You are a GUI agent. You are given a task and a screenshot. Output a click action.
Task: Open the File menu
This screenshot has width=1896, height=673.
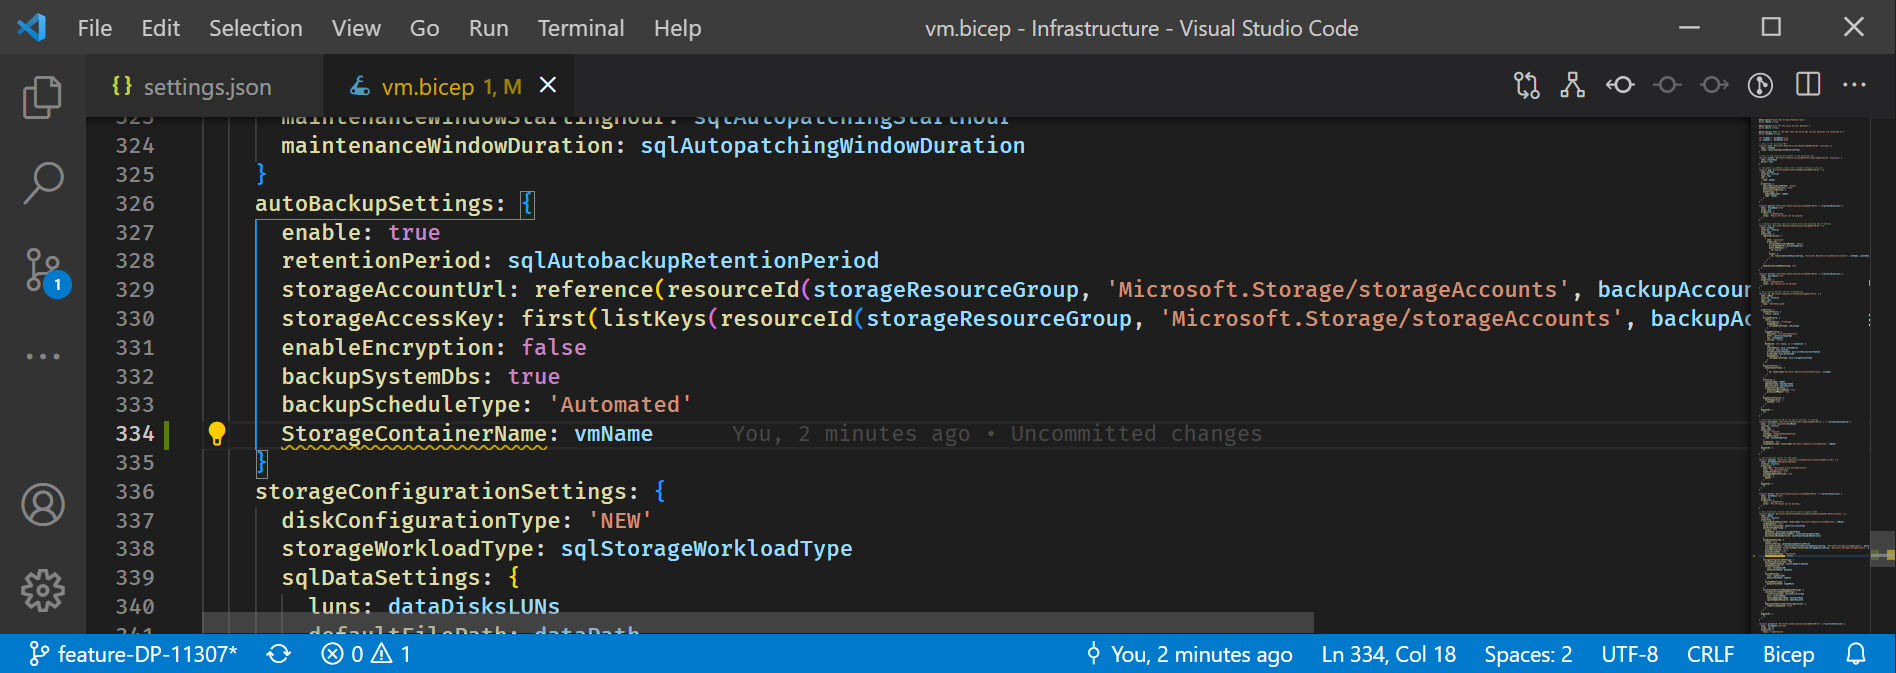(95, 28)
